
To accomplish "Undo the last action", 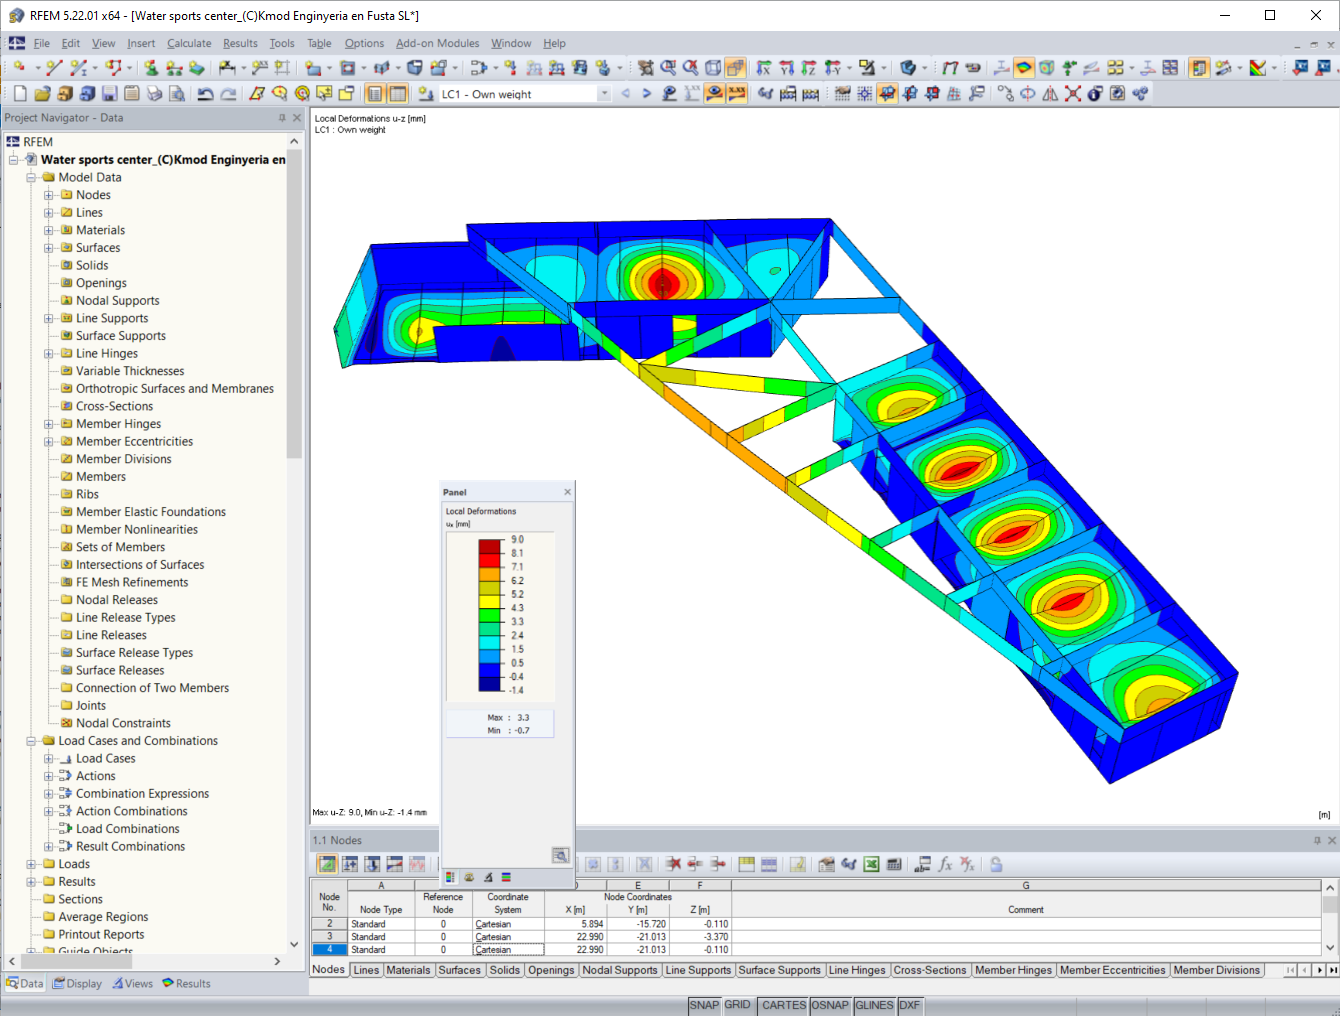I will pos(206,93).
